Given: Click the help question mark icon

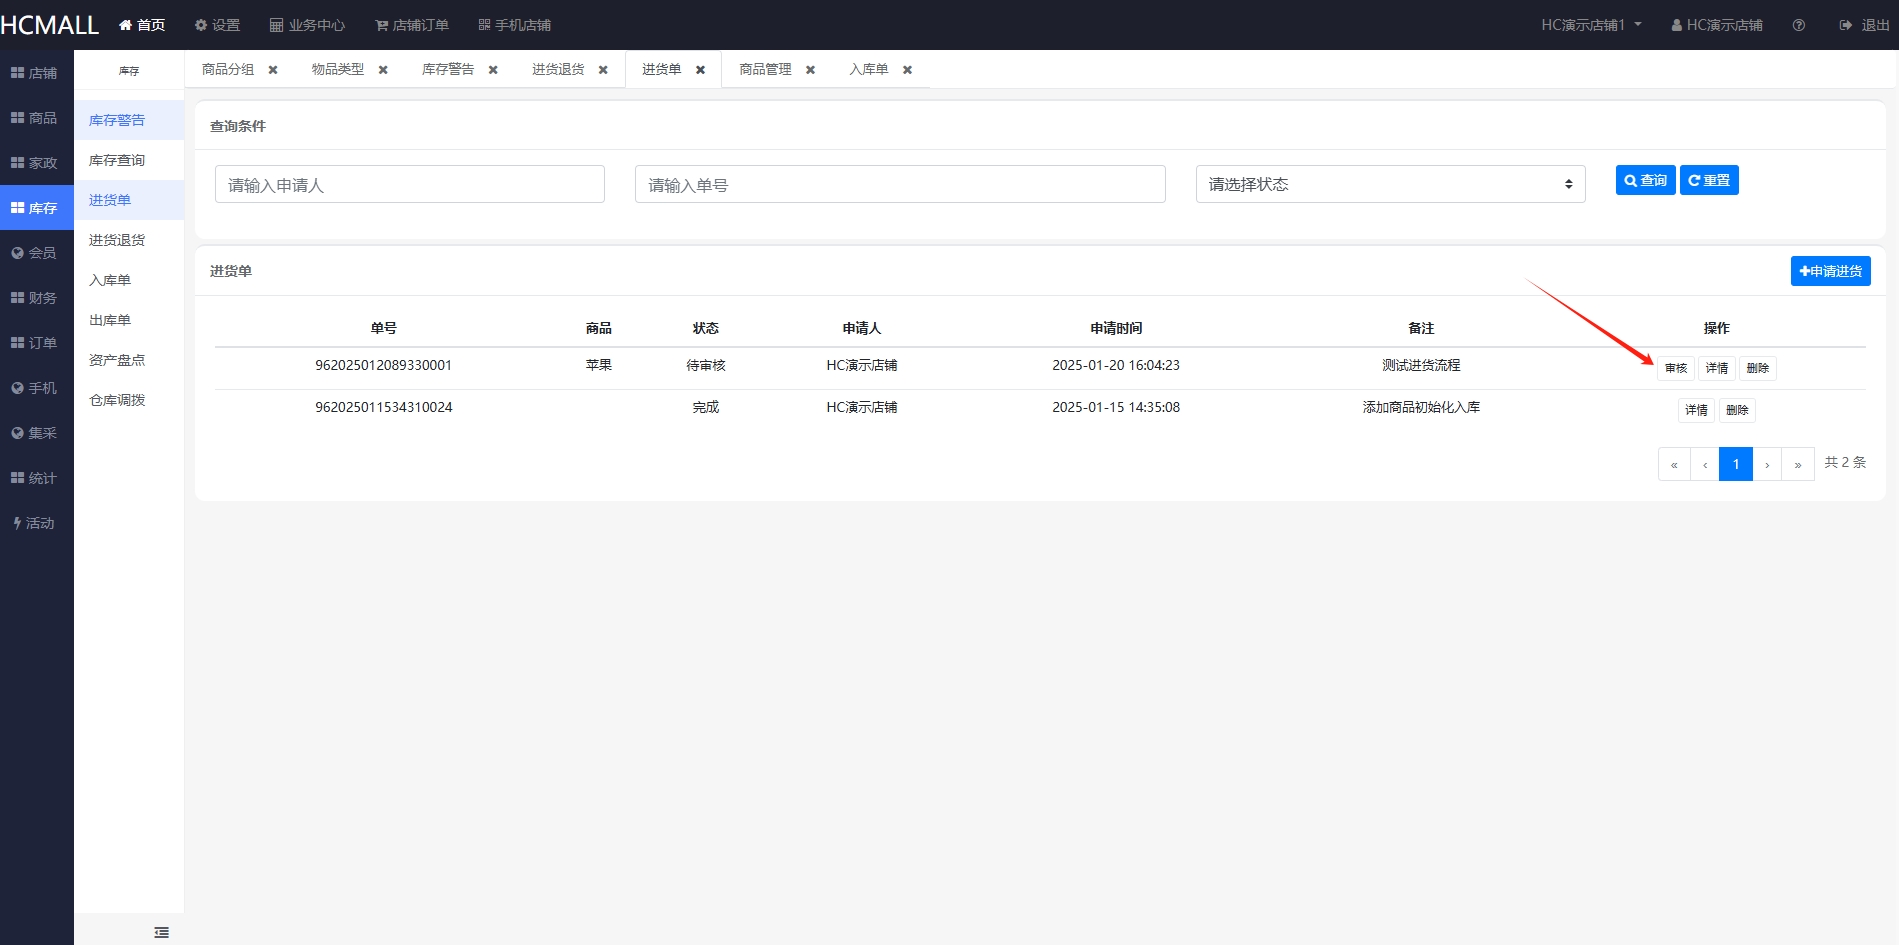Looking at the screenshot, I should coord(1799,25).
